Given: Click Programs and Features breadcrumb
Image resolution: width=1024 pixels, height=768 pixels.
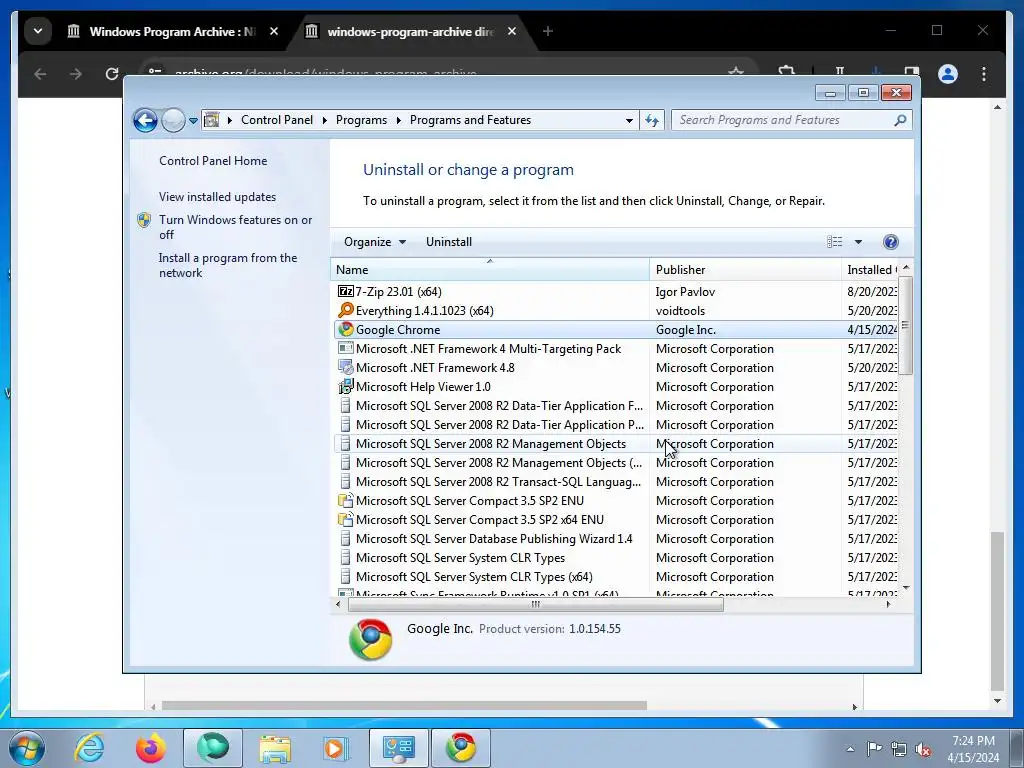Looking at the screenshot, I should pos(470,120).
